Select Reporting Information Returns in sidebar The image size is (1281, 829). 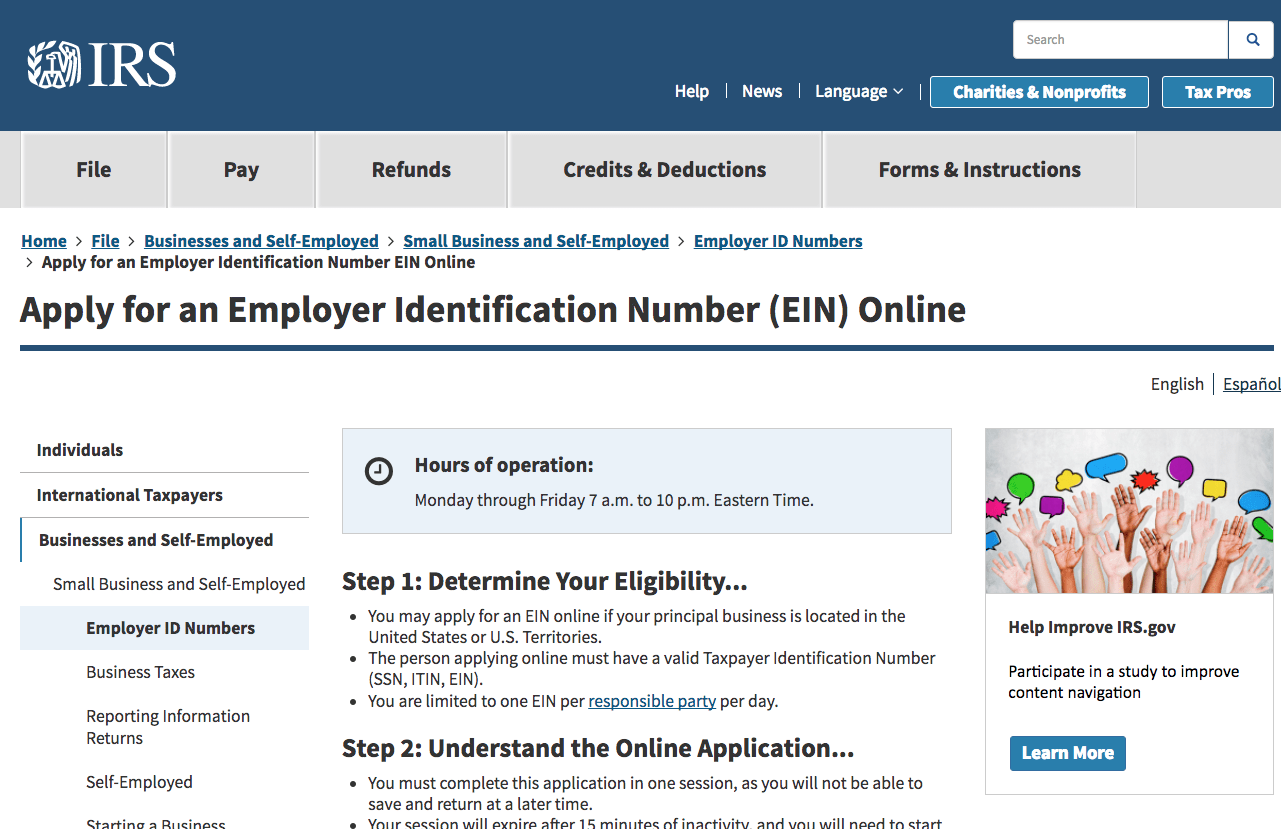167,727
